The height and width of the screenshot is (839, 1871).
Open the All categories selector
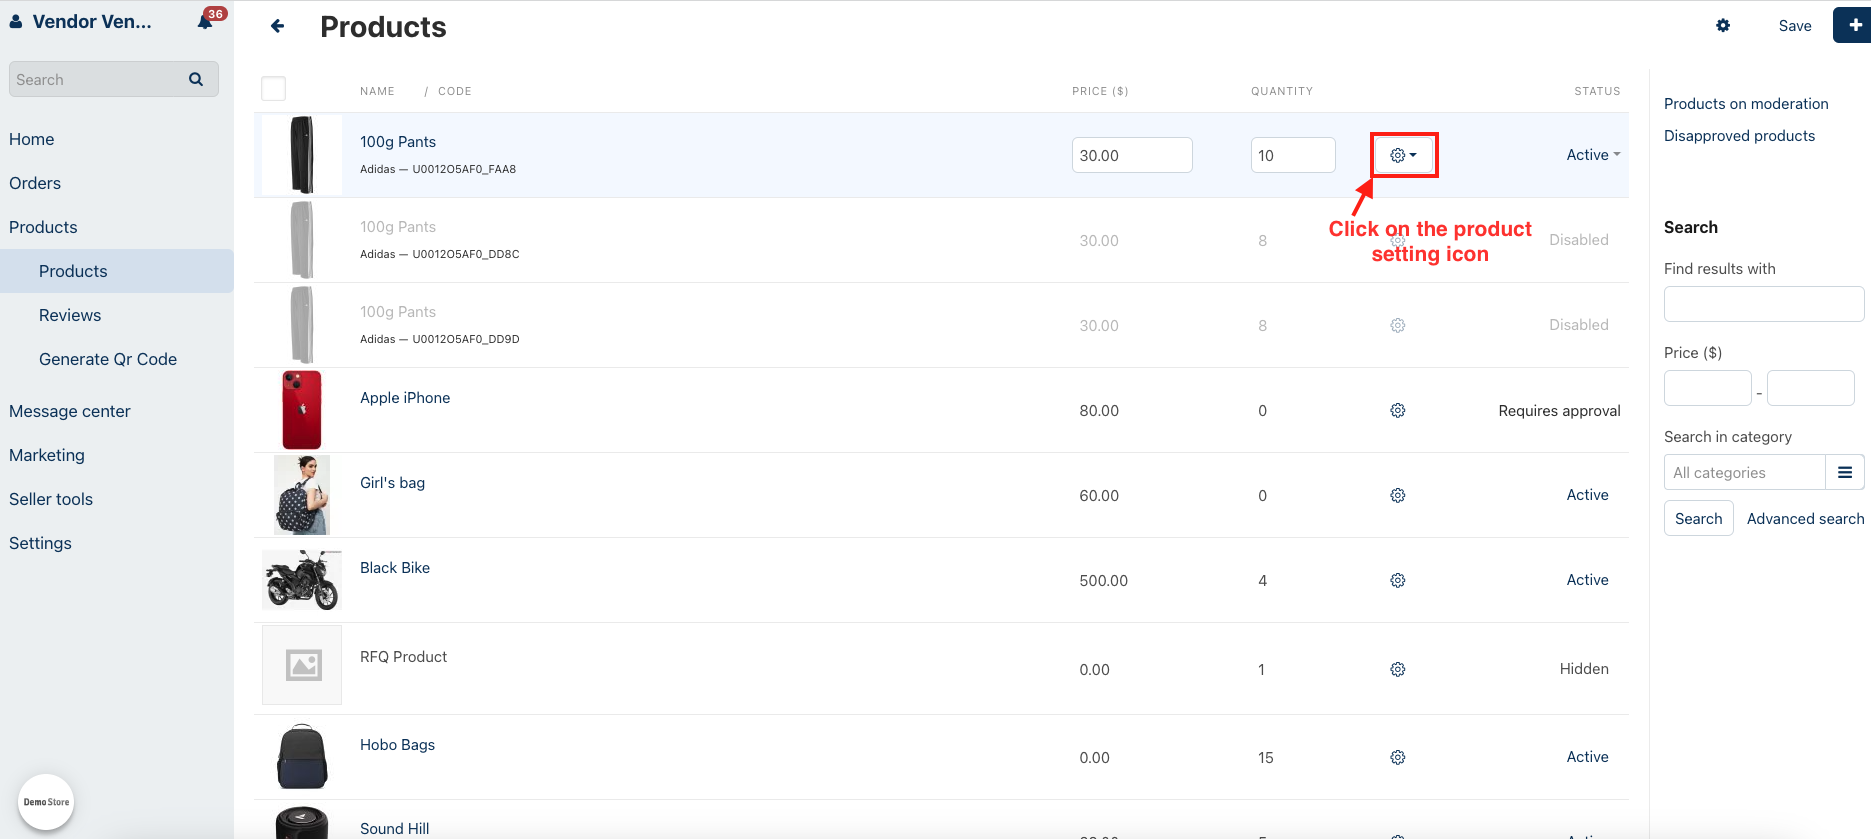pos(1744,473)
